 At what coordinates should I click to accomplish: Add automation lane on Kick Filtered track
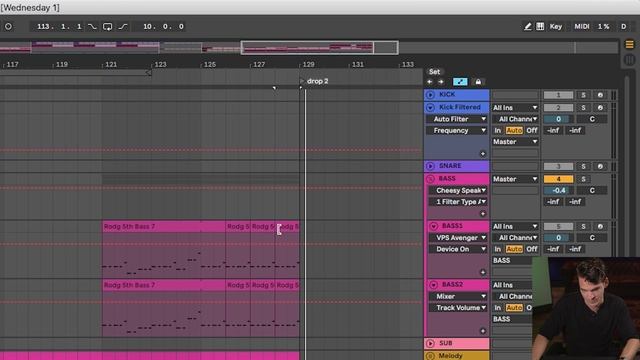point(483,154)
